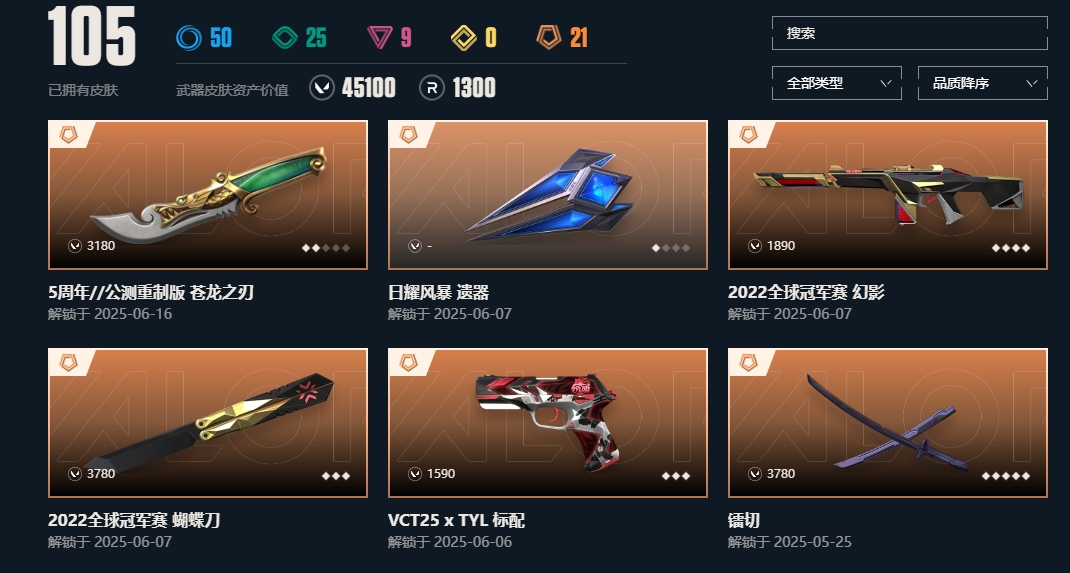This screenshot has width=1070, height=573.
Task: Expand the chevron arrow of 品质降序
Action: point(1031,83)
